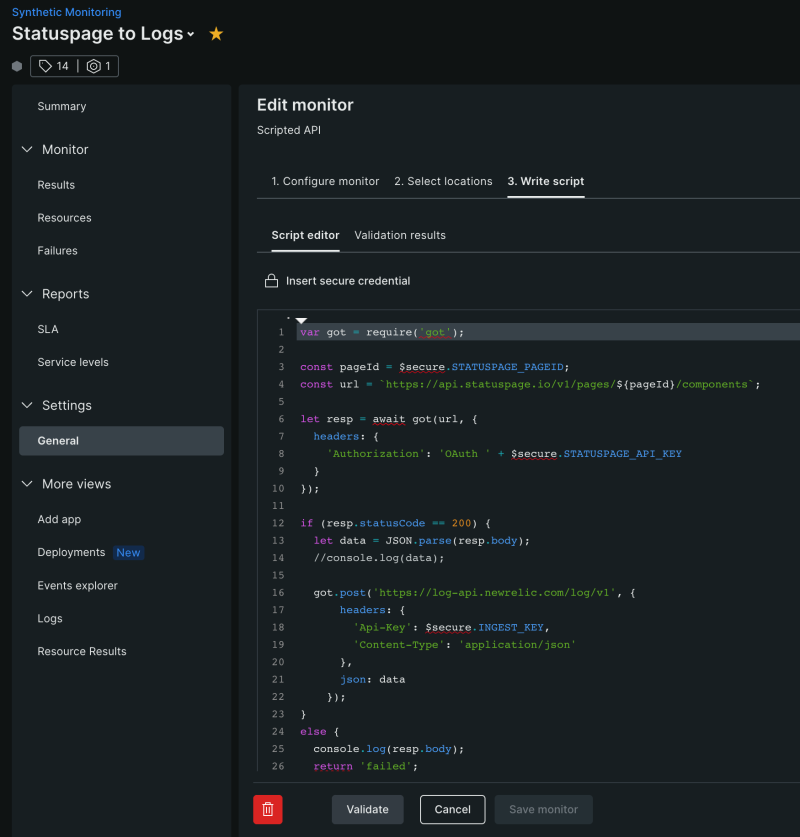
Task: Collapse the Settings section
Action: (x=26, y=405)
